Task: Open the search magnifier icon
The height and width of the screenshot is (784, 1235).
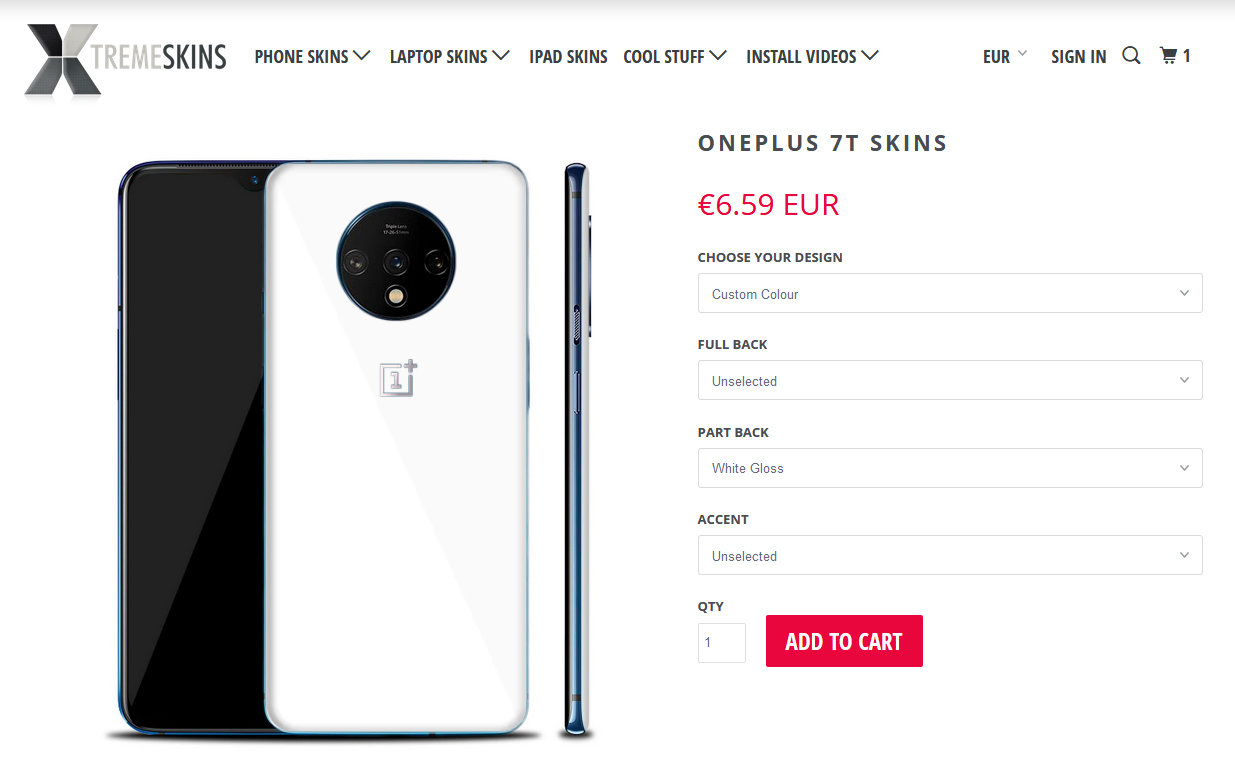Action: [1131, 56]
